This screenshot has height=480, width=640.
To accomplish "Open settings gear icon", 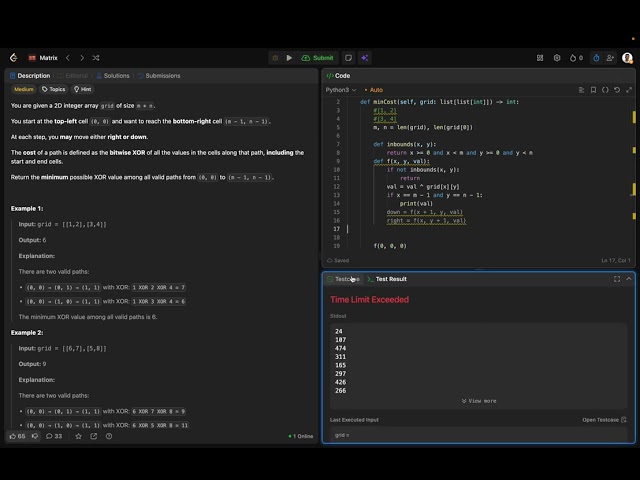I will click(x=557, y=58).
